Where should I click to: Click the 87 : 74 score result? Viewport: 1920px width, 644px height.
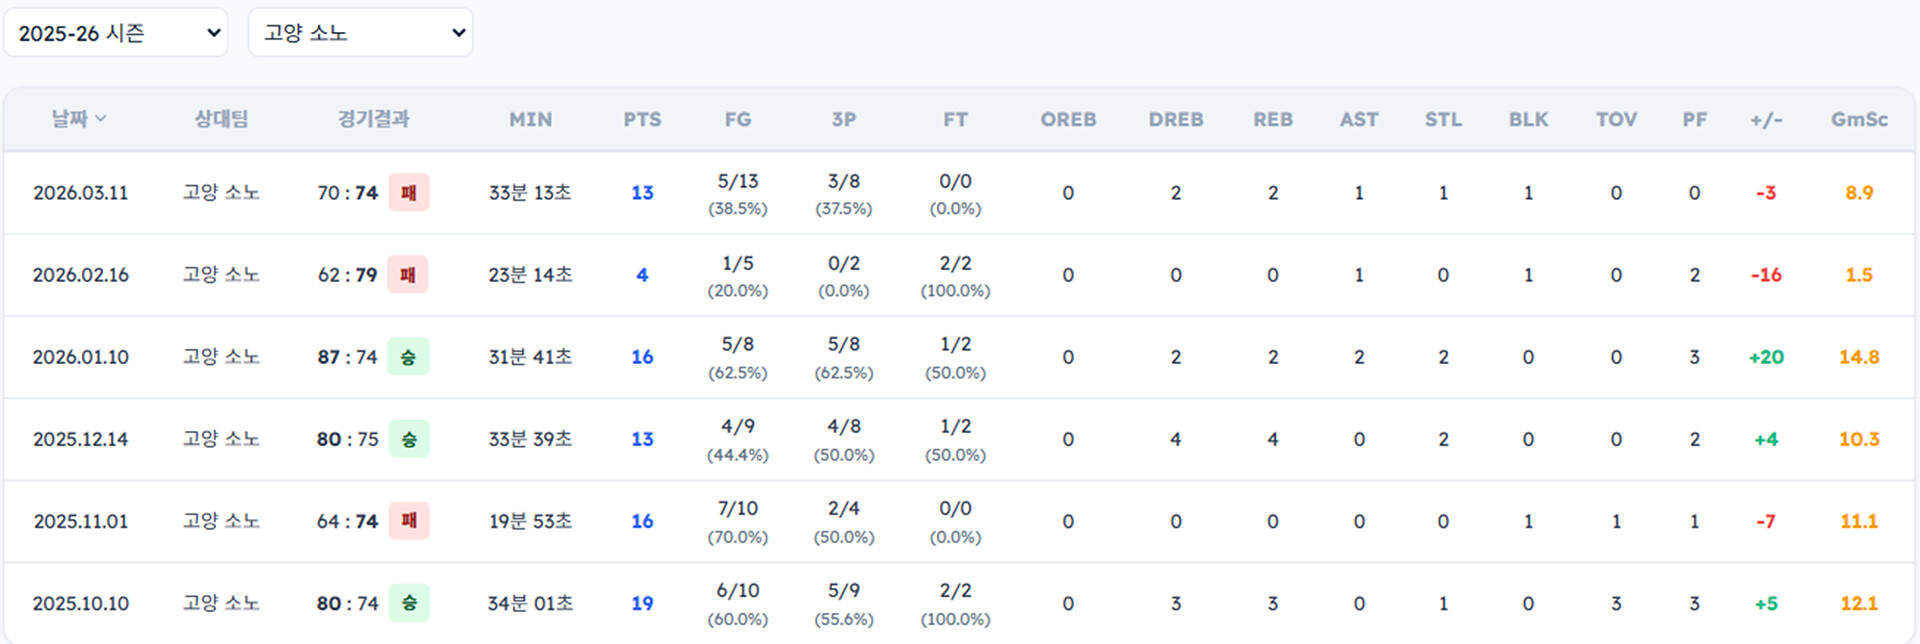(347, 357)
